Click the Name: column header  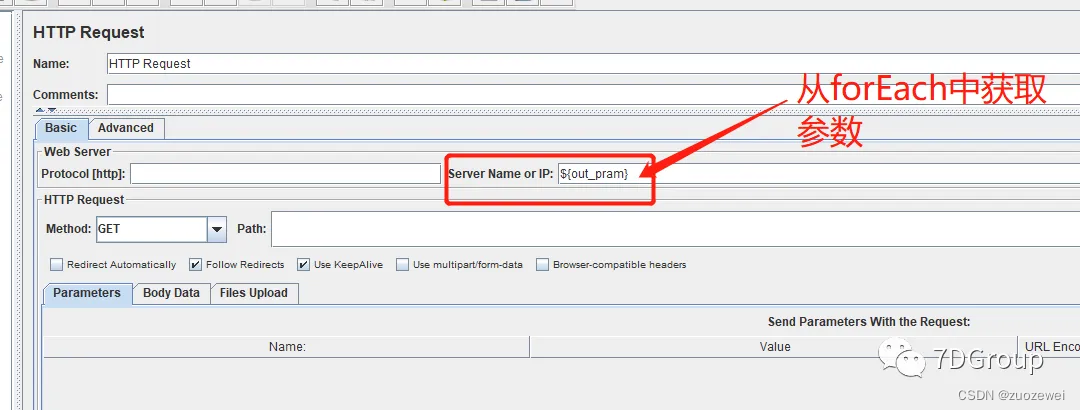[x=287, y=347]
